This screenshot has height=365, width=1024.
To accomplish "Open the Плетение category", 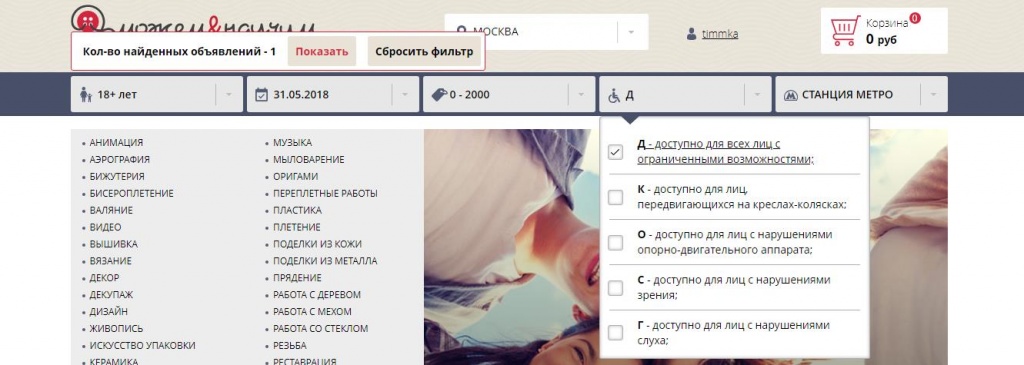I will pyautogui.click(x=296, y=227).
